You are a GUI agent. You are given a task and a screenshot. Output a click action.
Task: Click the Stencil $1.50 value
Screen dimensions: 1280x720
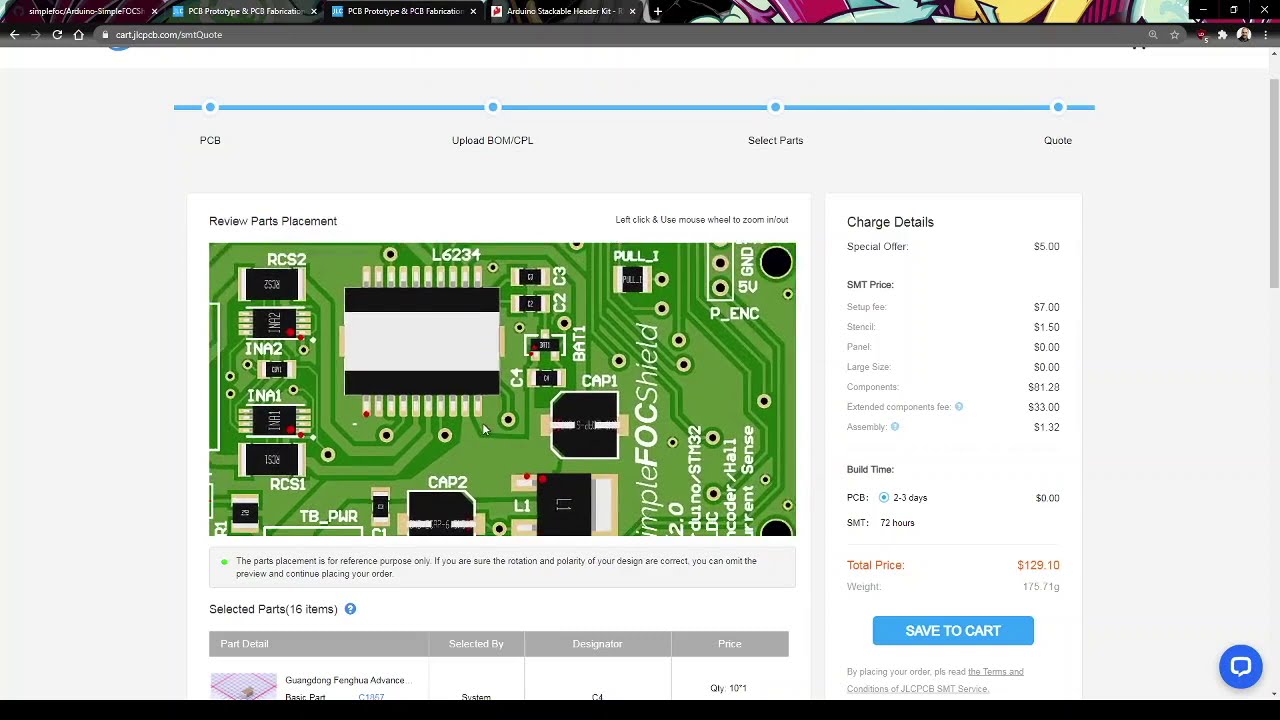[1046, 327]
